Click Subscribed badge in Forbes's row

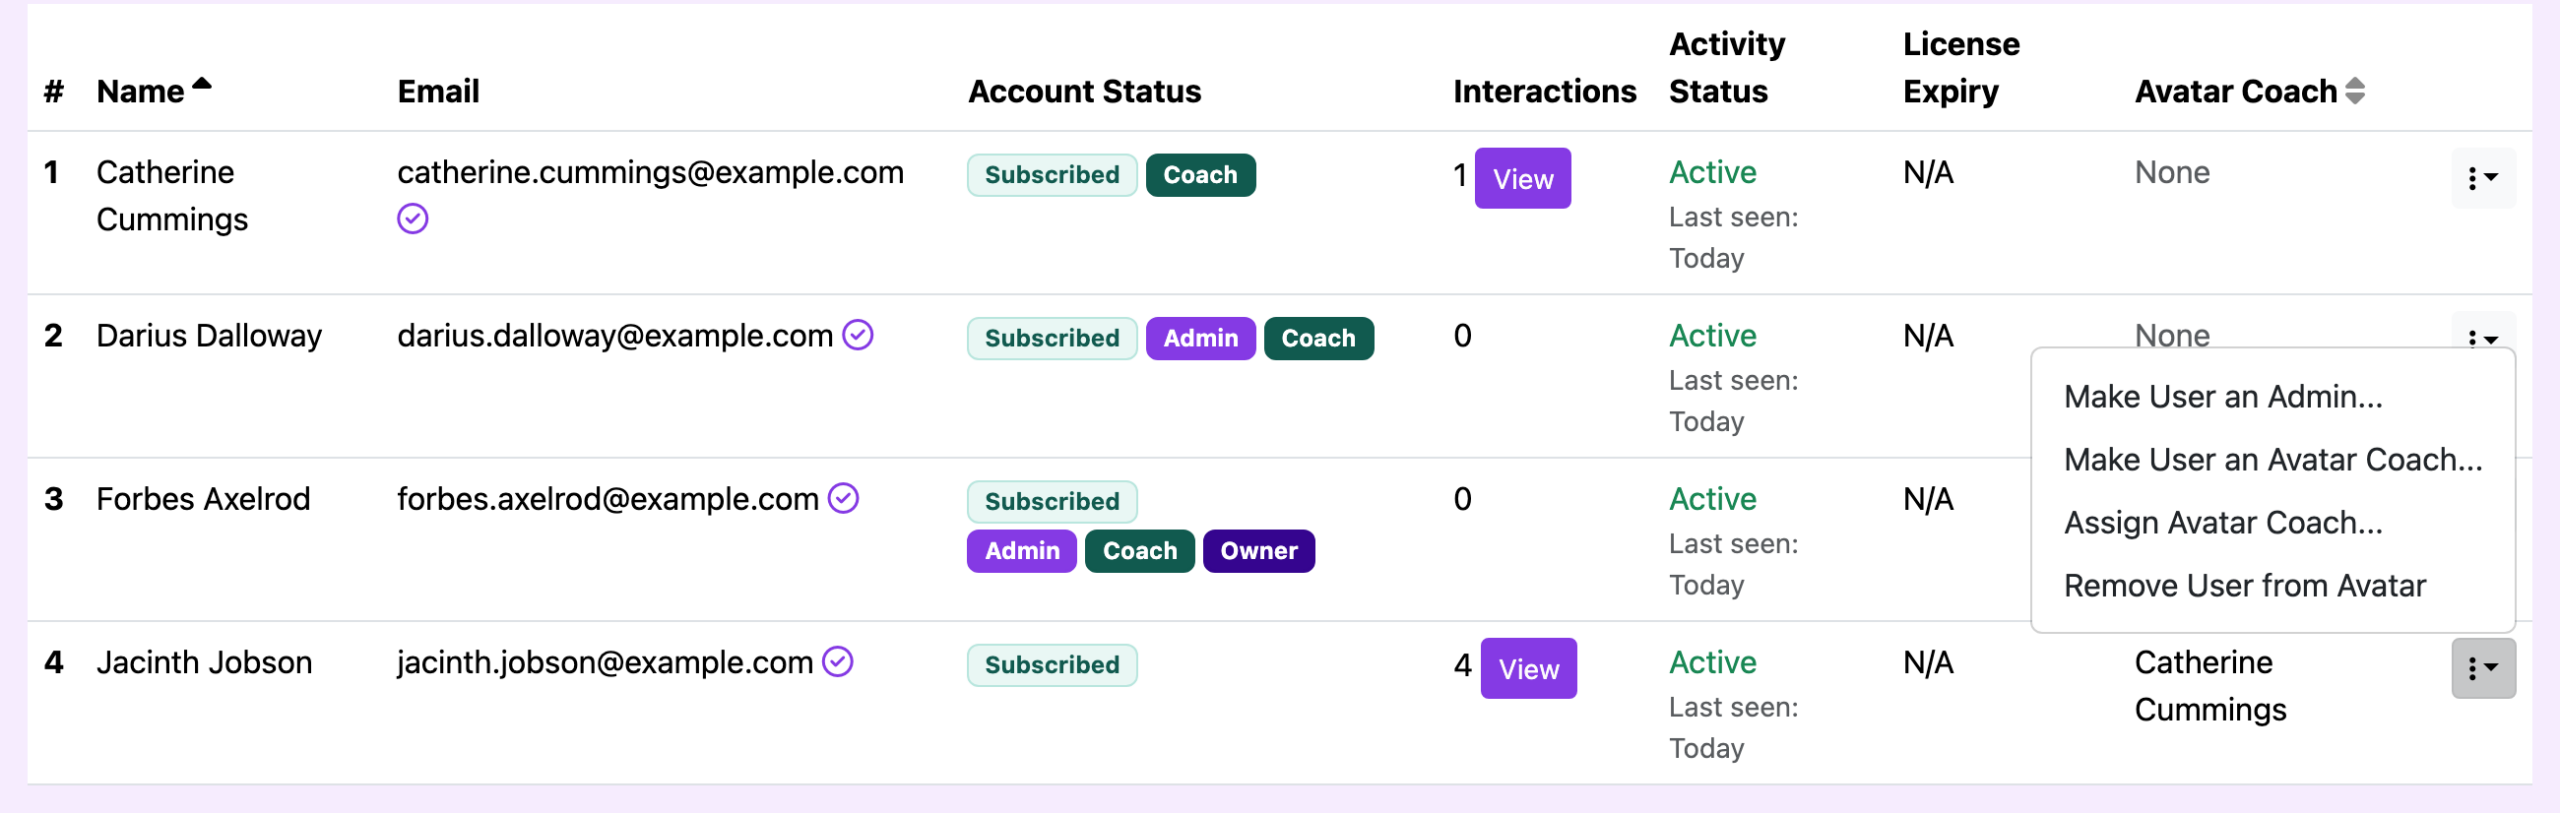coord(1052,501)
